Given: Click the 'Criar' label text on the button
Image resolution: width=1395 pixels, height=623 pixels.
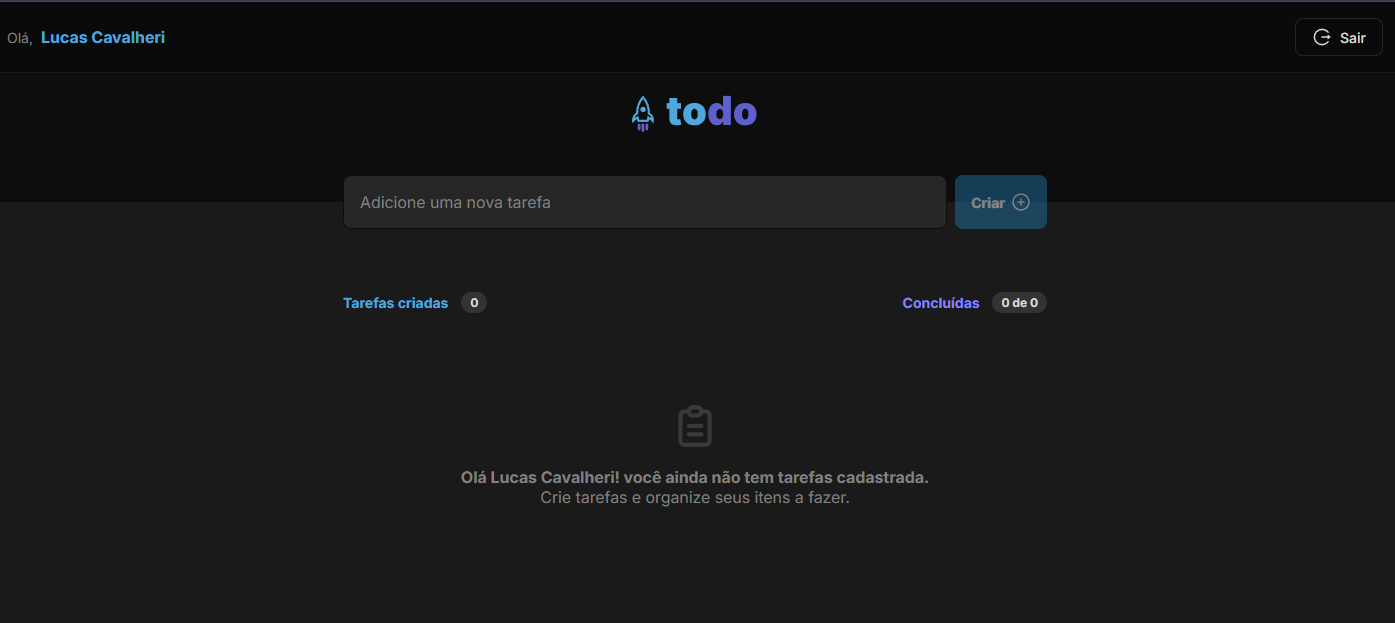Looking at the screenshot, I should click(x=989, y=202).
